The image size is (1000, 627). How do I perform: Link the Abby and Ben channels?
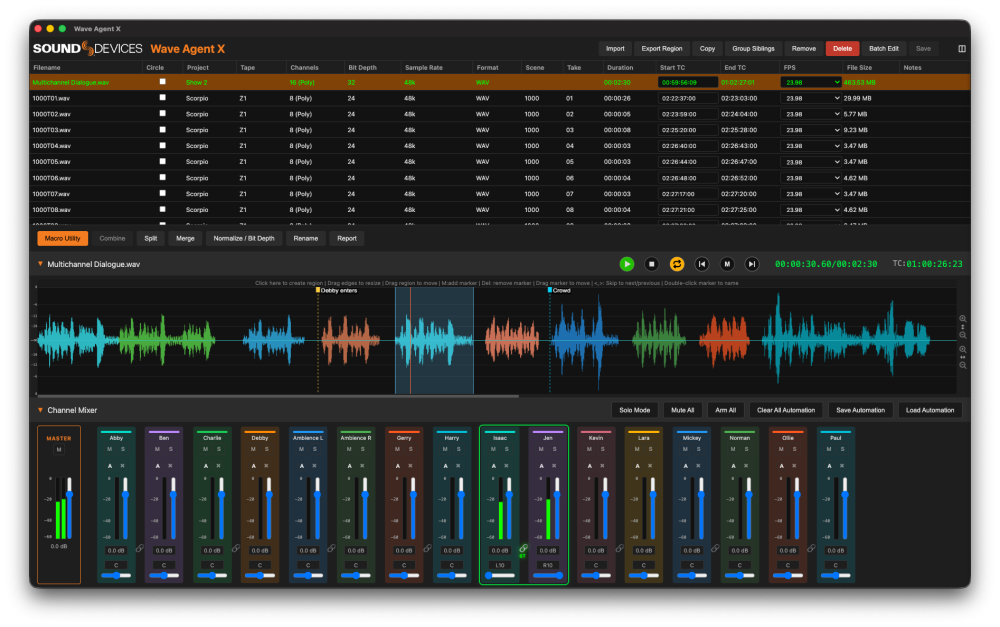click(x=140, y=548)
